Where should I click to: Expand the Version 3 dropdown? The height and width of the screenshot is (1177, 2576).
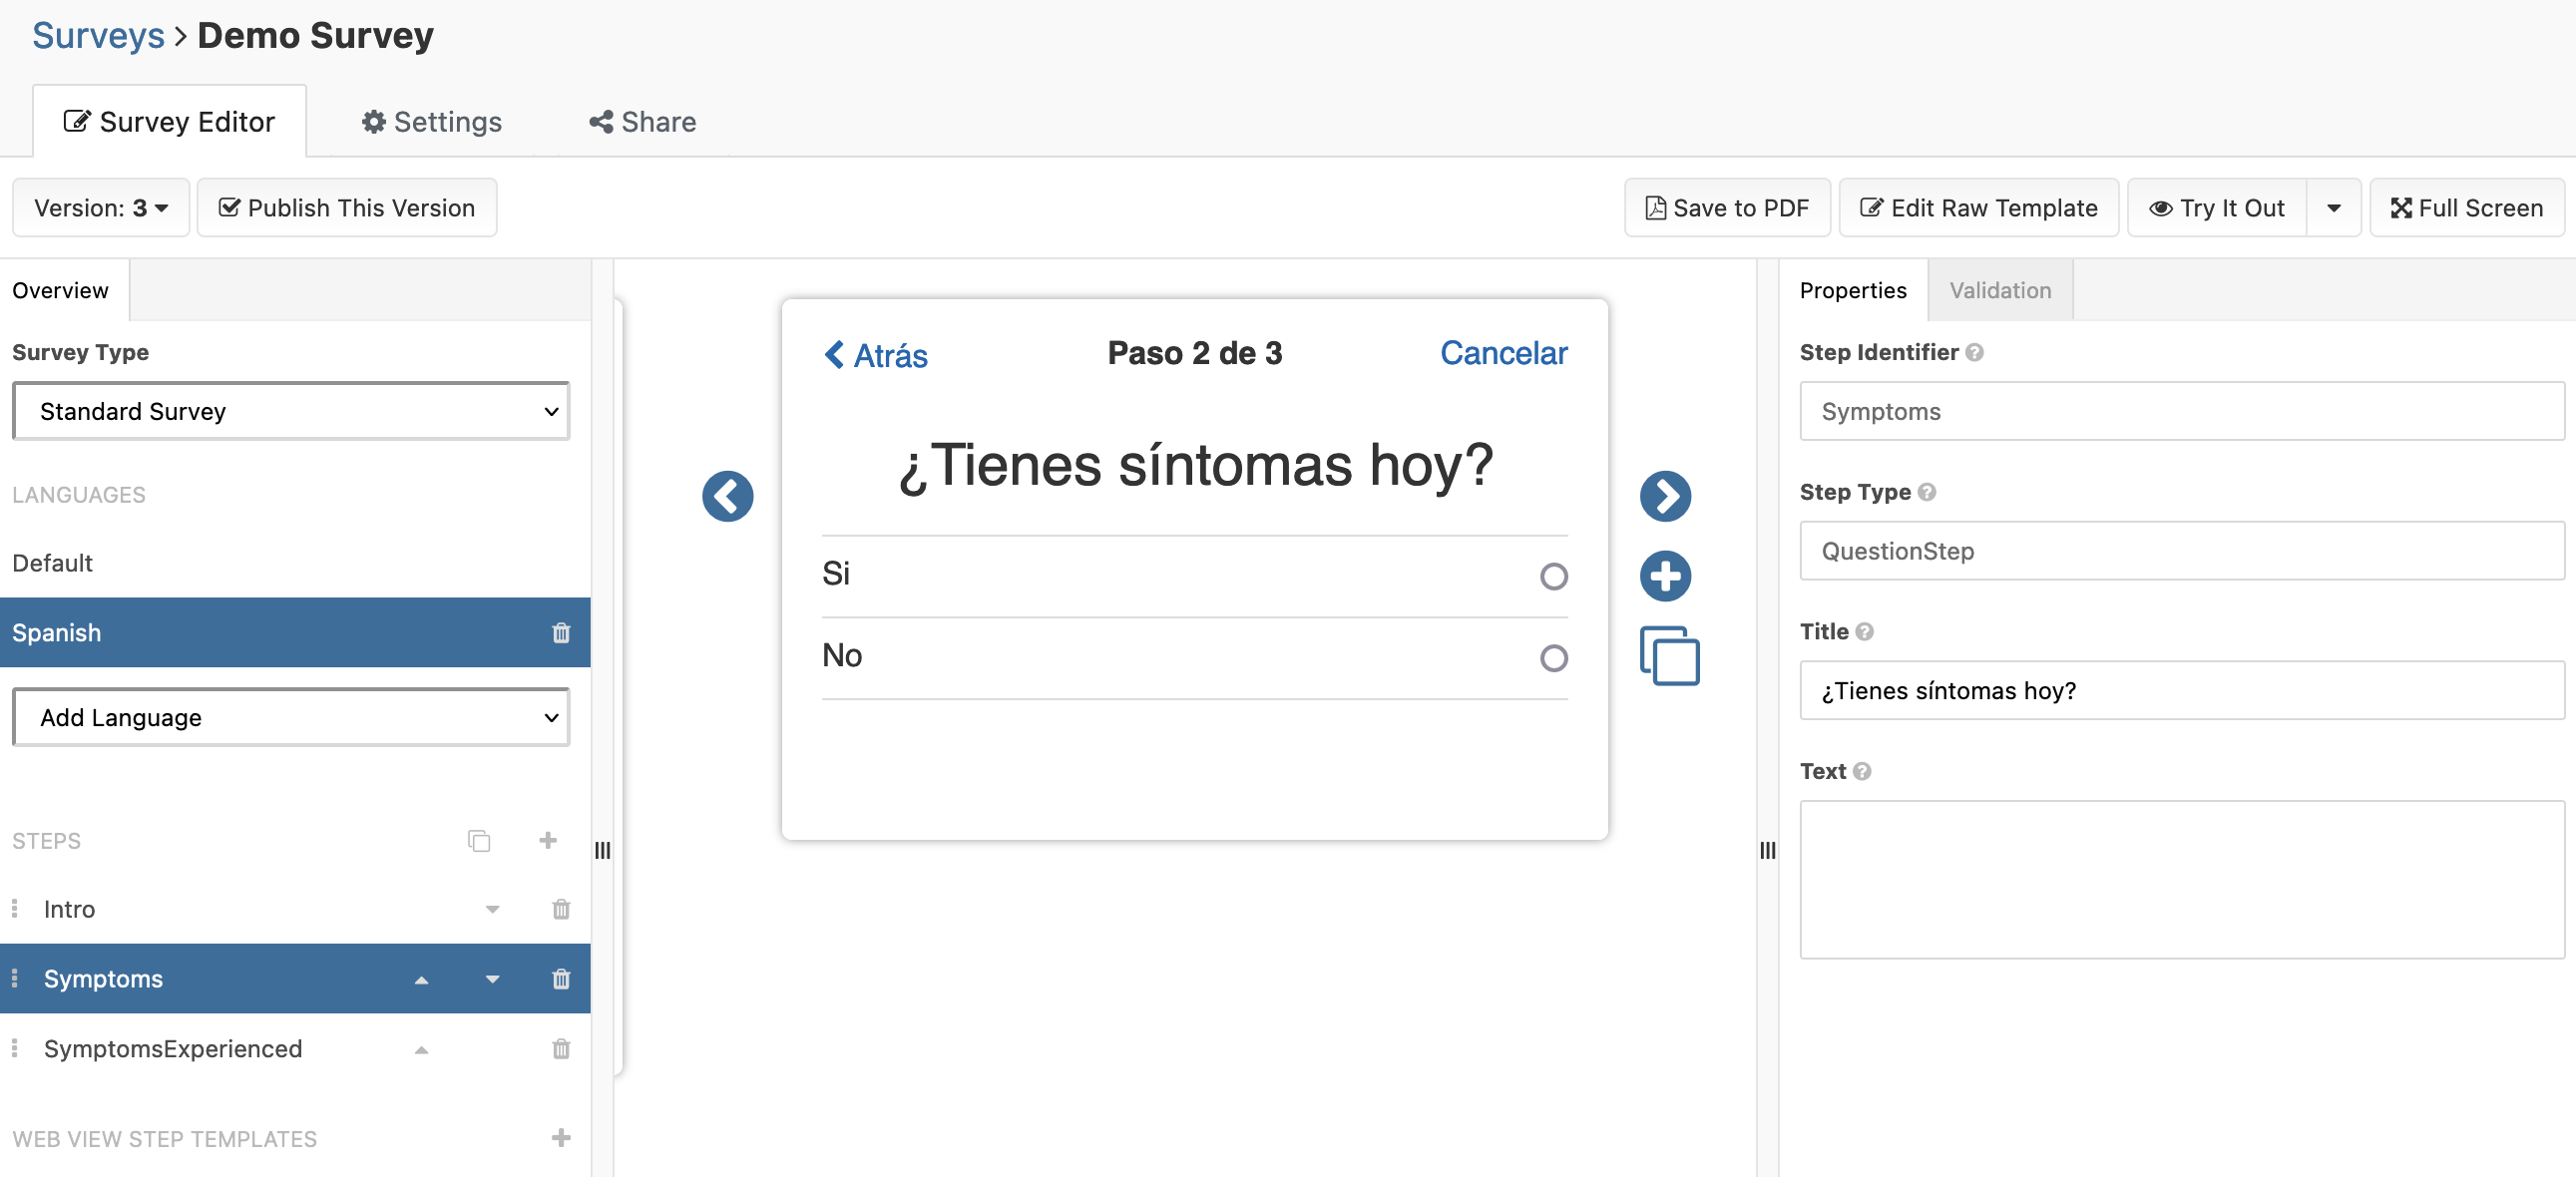click(x=100, y=208)
